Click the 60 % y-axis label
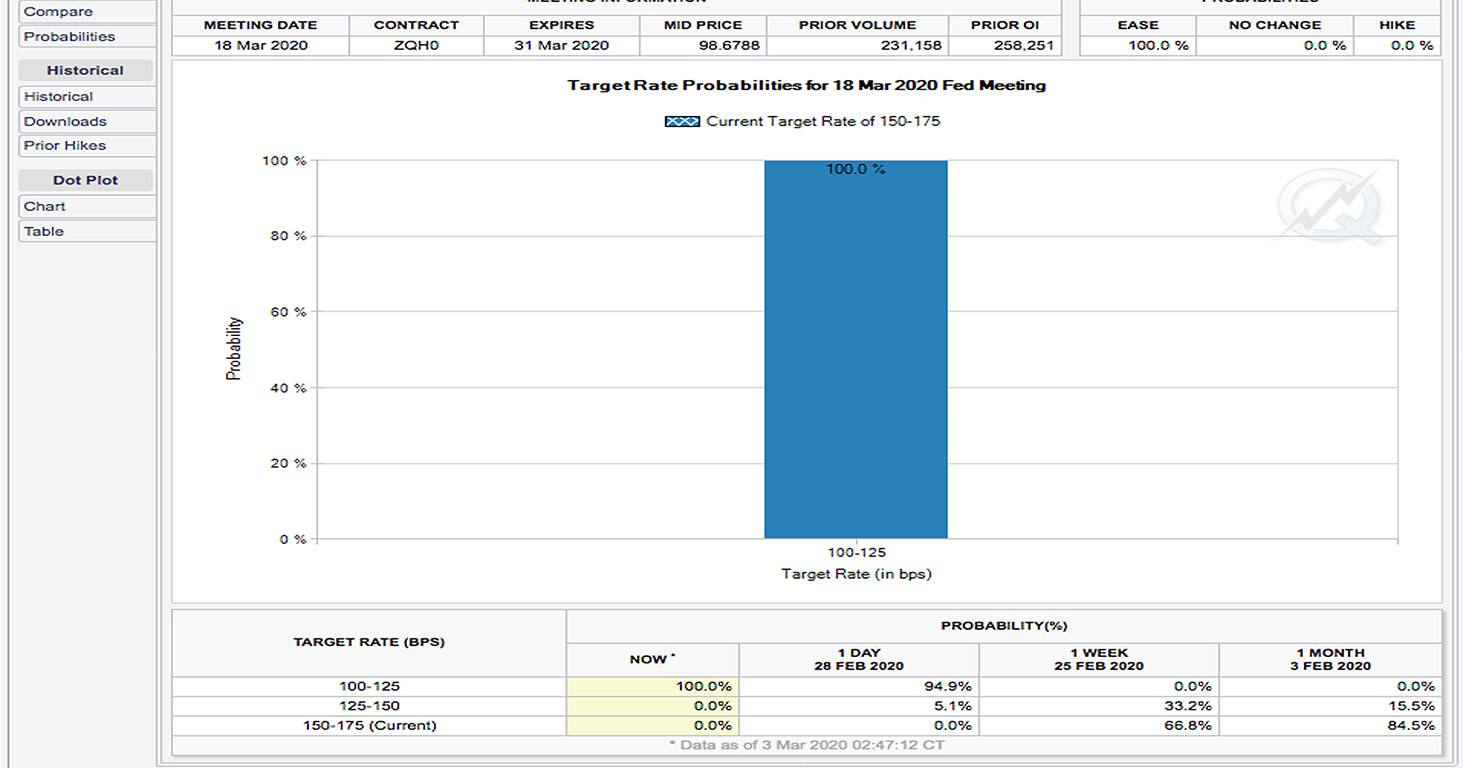Screen dimensions: 1463x768 [x=289, y=312]
